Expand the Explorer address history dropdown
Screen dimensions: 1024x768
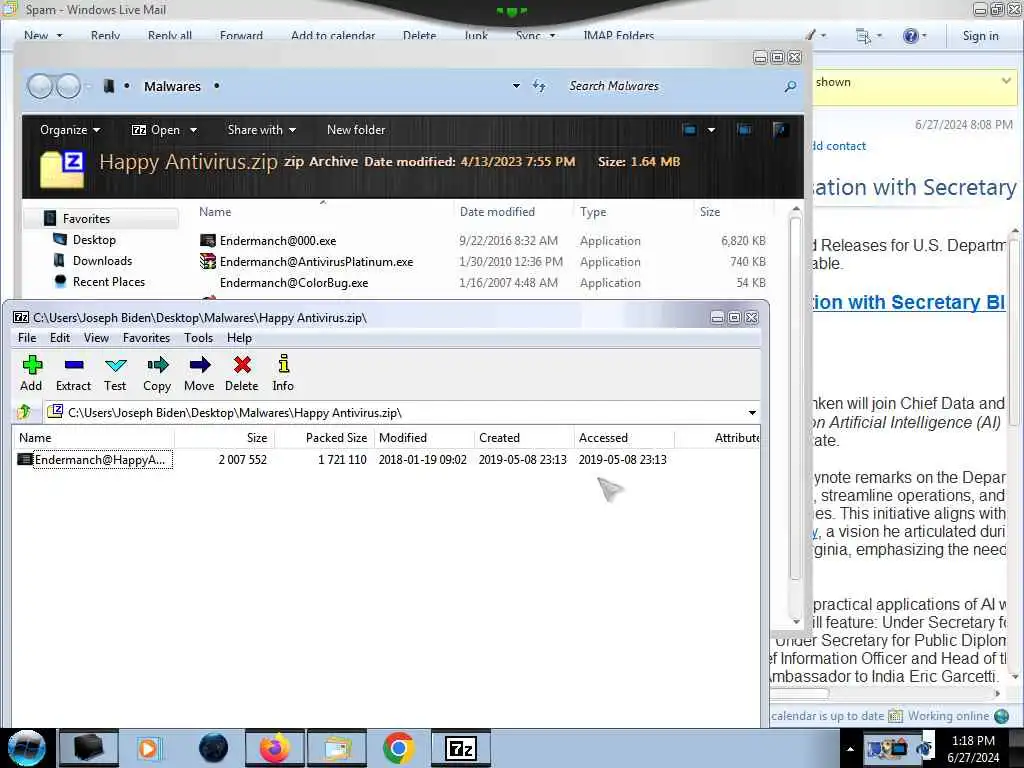coord(516,86)
